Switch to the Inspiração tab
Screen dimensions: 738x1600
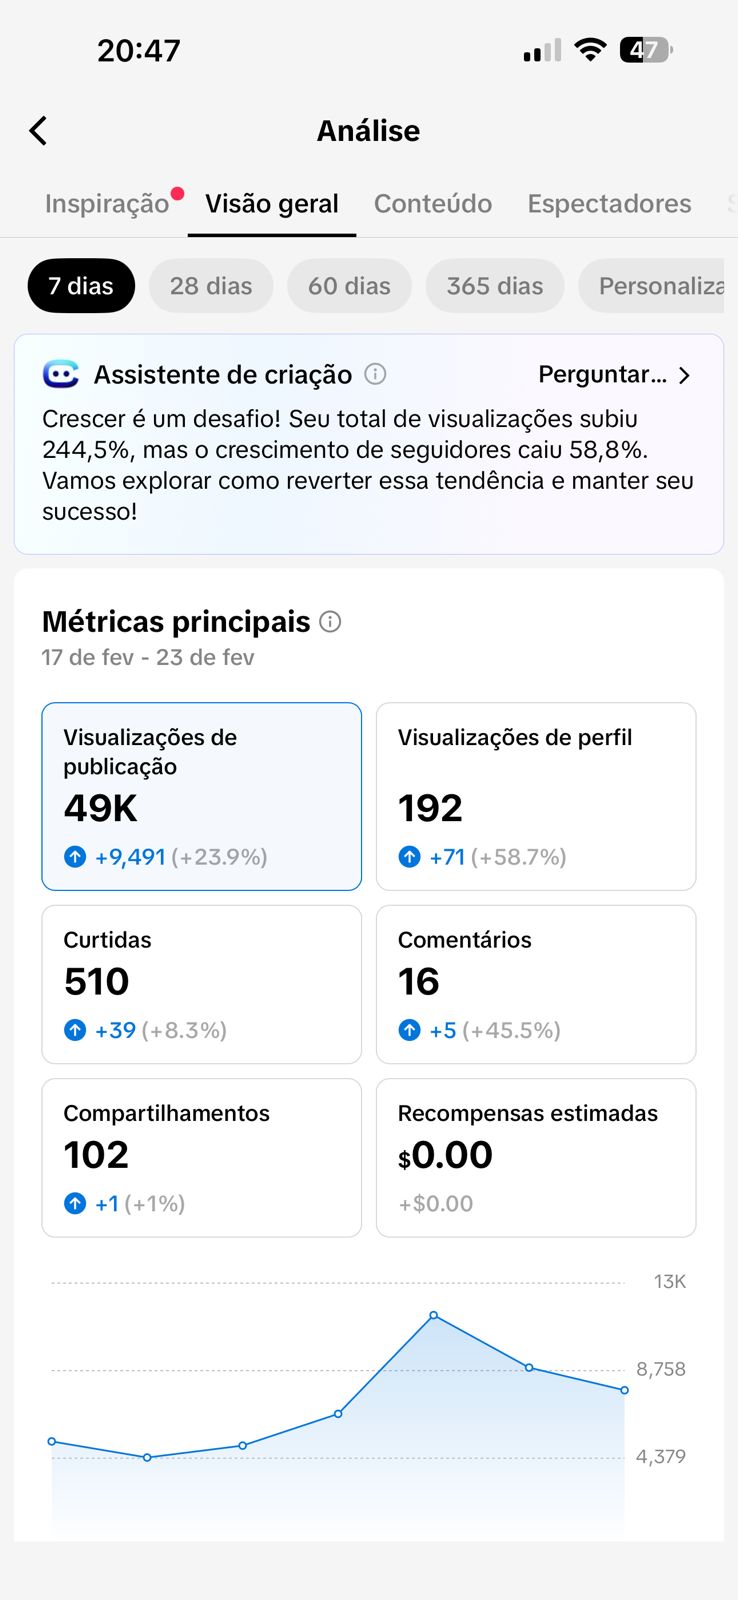click(x=107, y=204)
